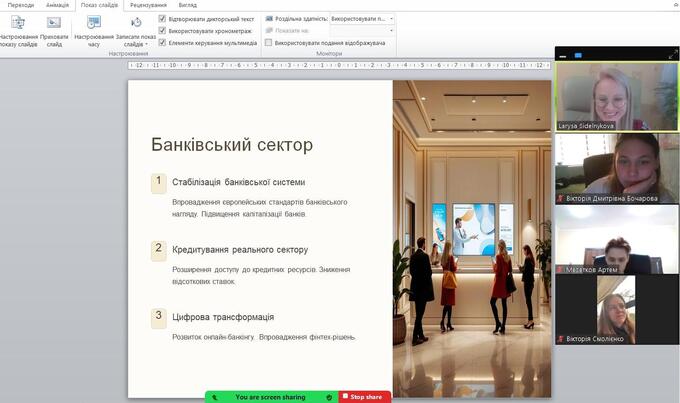Switch to Рецензування tab
Viewport: 680px width, 403px height.
click(x=148, y=5)
